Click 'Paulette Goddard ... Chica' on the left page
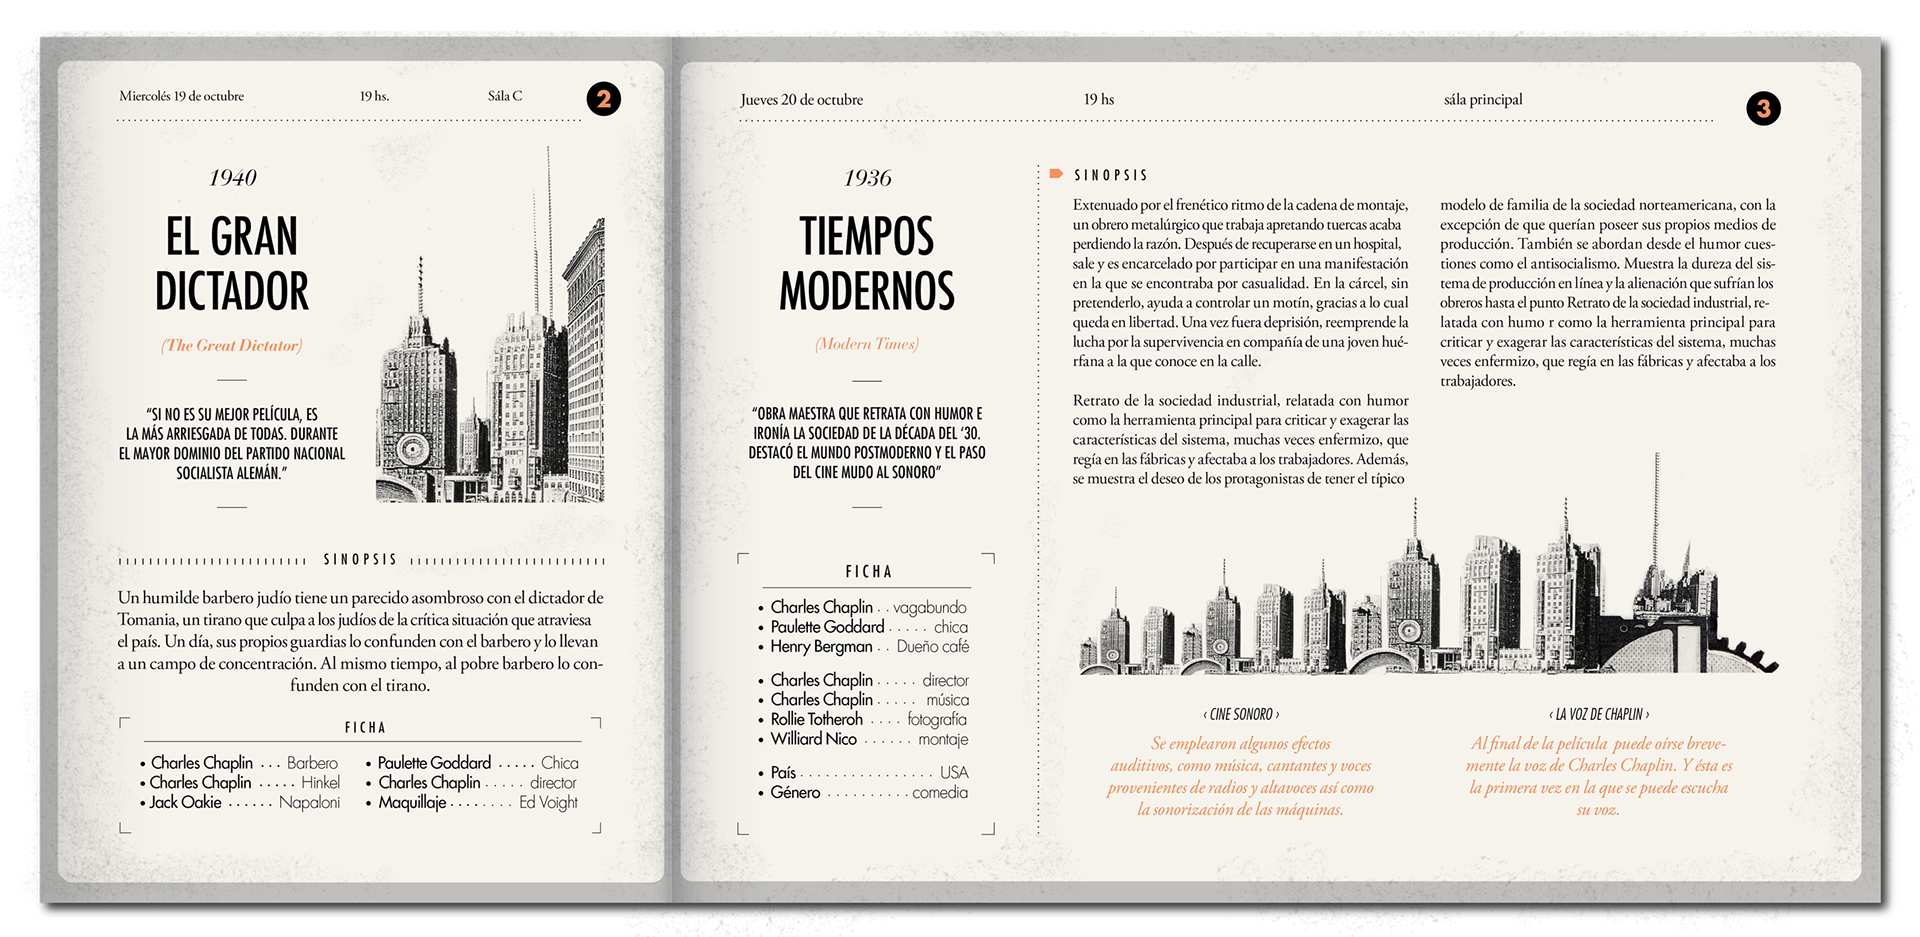 click(x=472, y=763)
